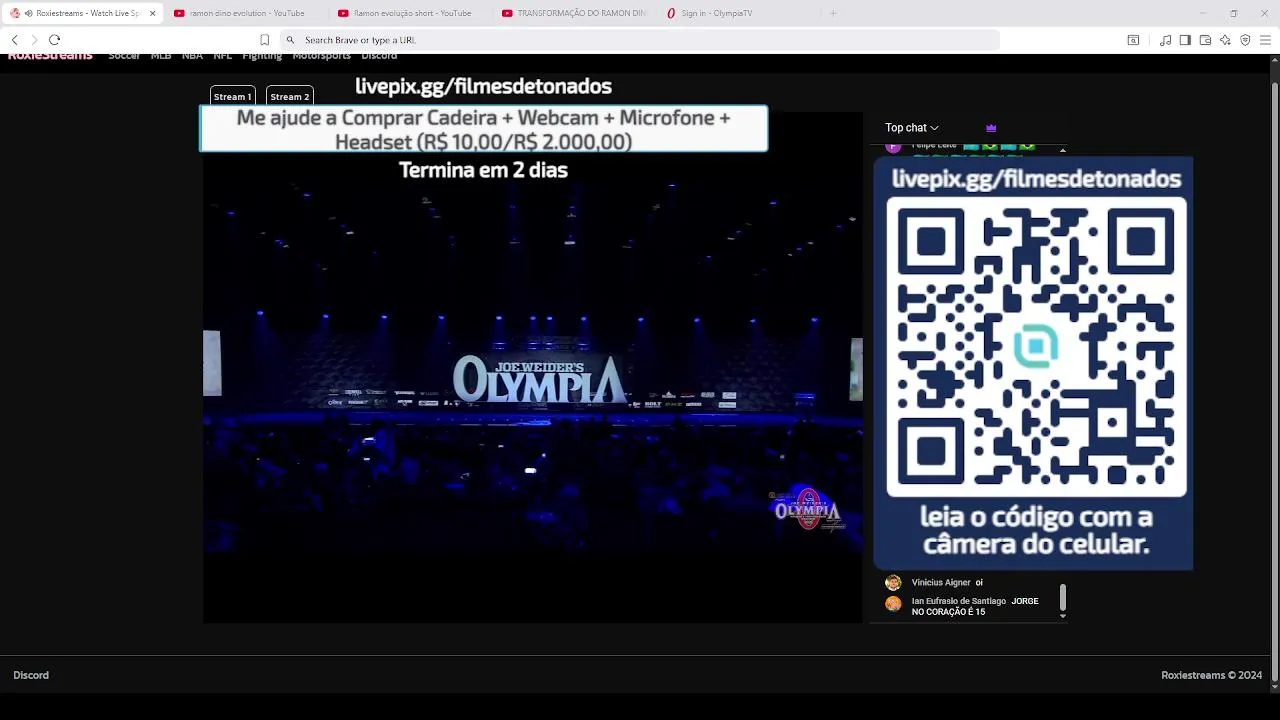
Task: Click 'leia o código com a câmera' caption
Action: pos(1035,531)
